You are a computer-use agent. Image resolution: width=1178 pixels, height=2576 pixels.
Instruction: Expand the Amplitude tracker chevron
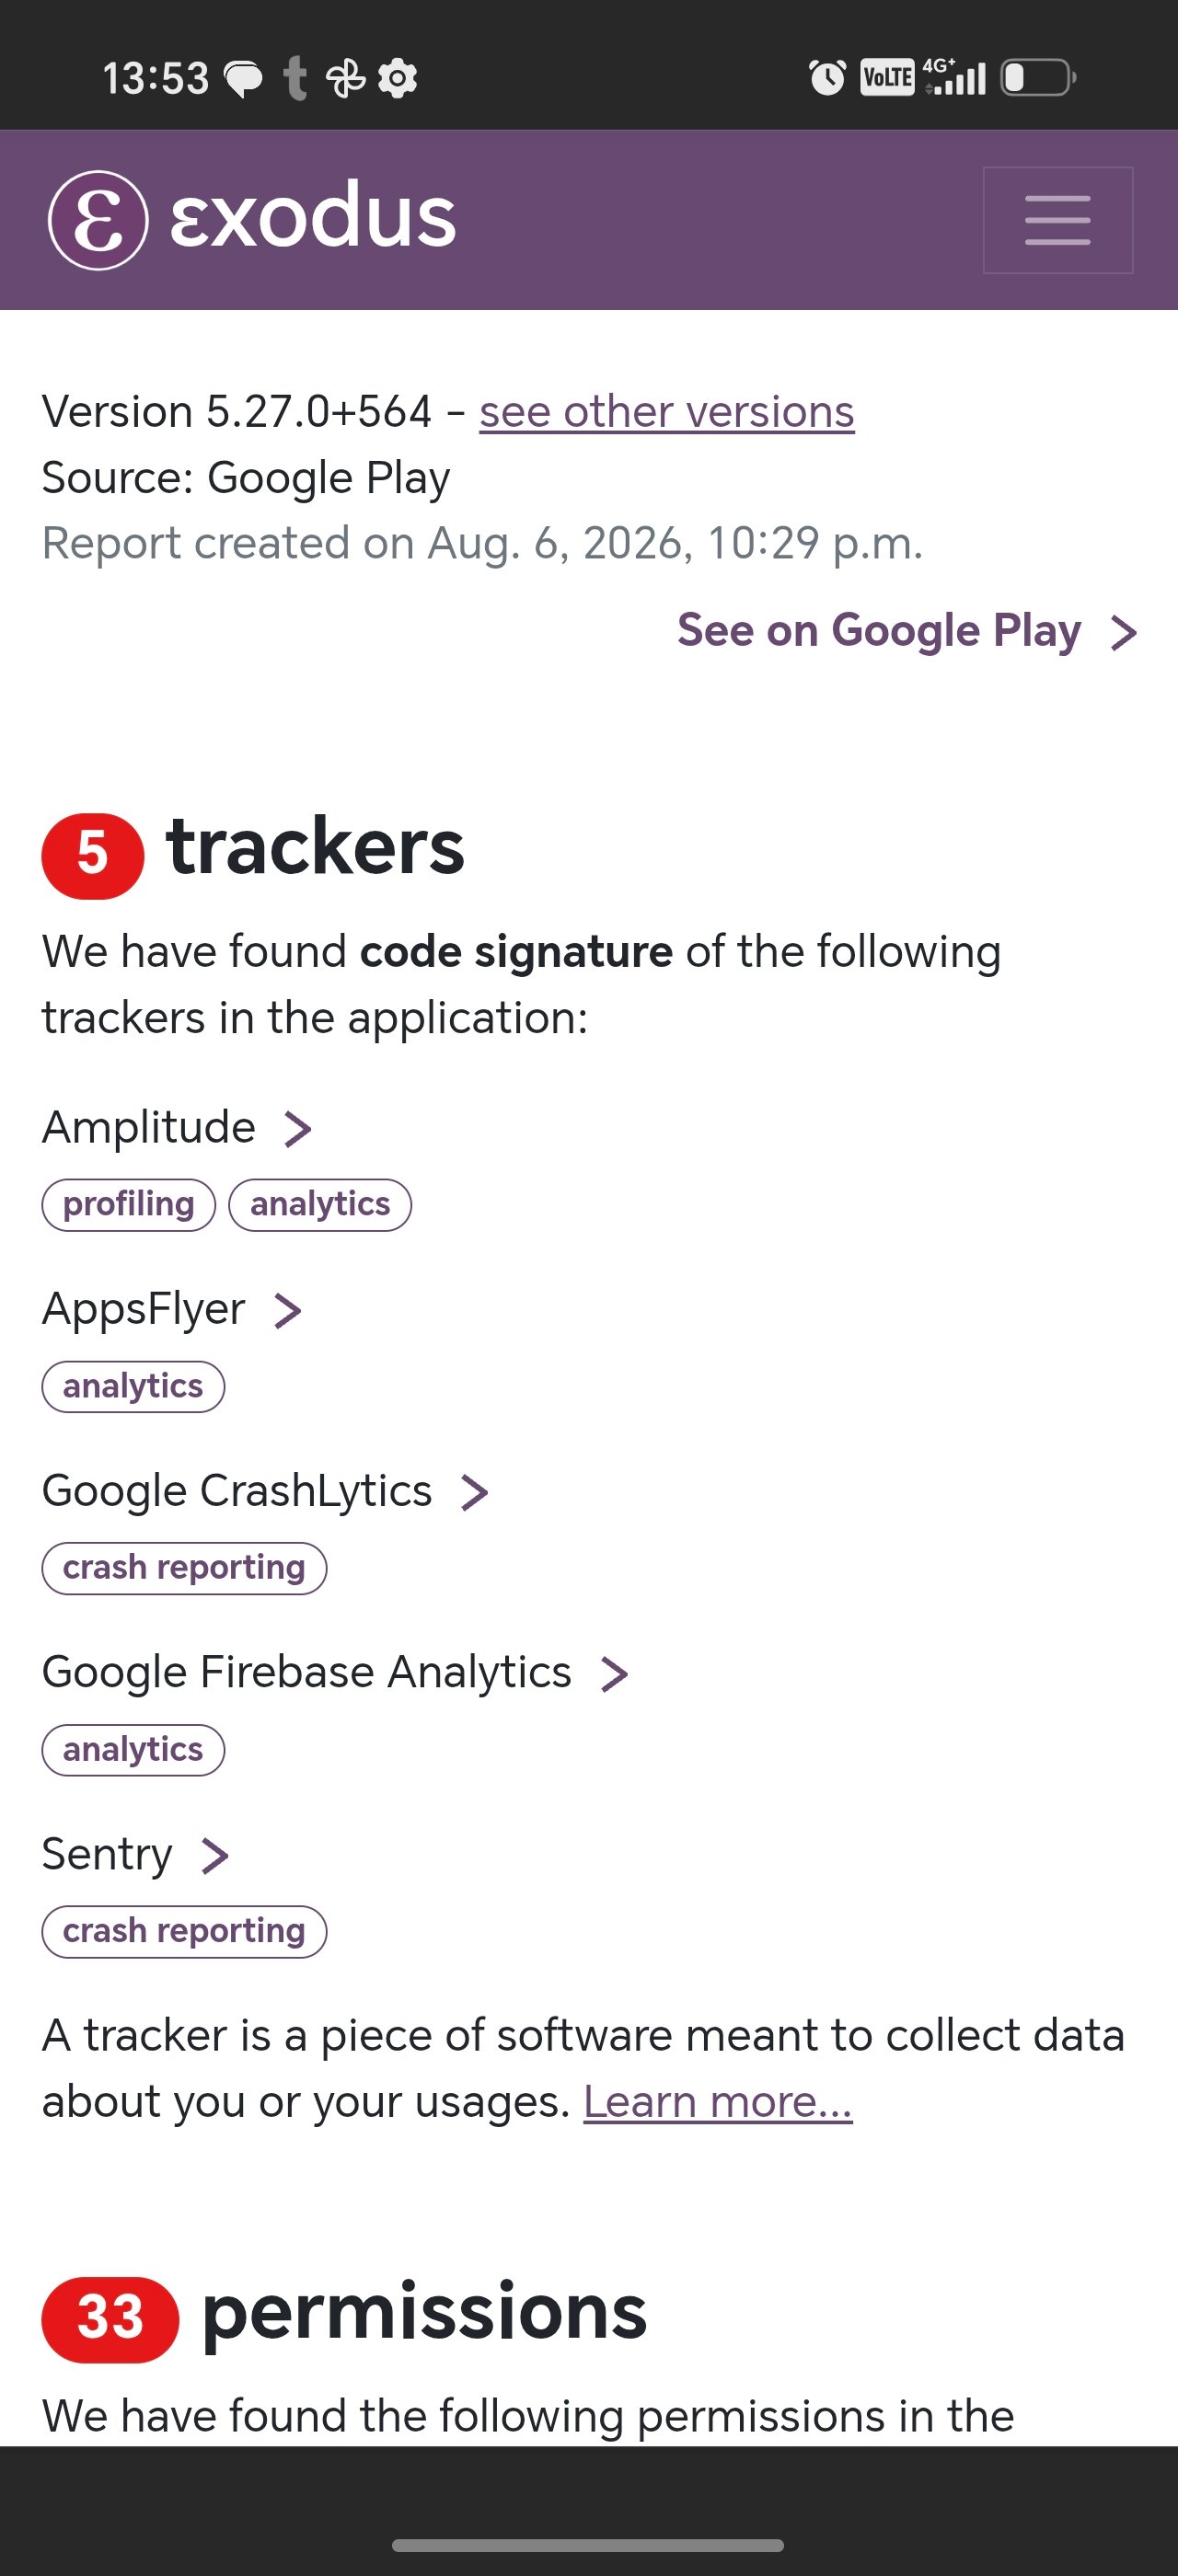coord(298,1129)
